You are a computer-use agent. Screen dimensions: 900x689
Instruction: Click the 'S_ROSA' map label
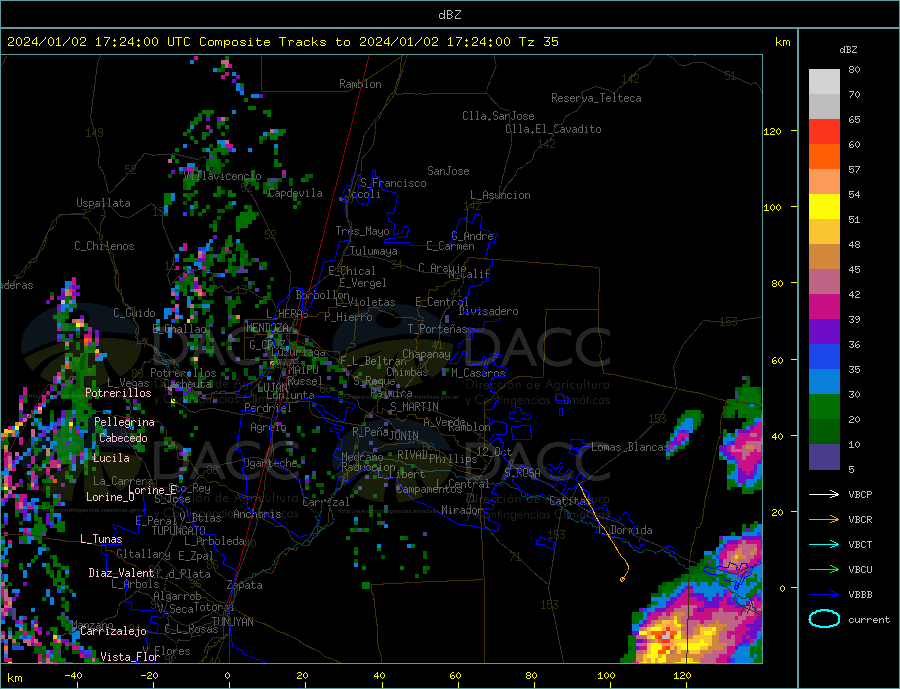[x=522, y=473]
